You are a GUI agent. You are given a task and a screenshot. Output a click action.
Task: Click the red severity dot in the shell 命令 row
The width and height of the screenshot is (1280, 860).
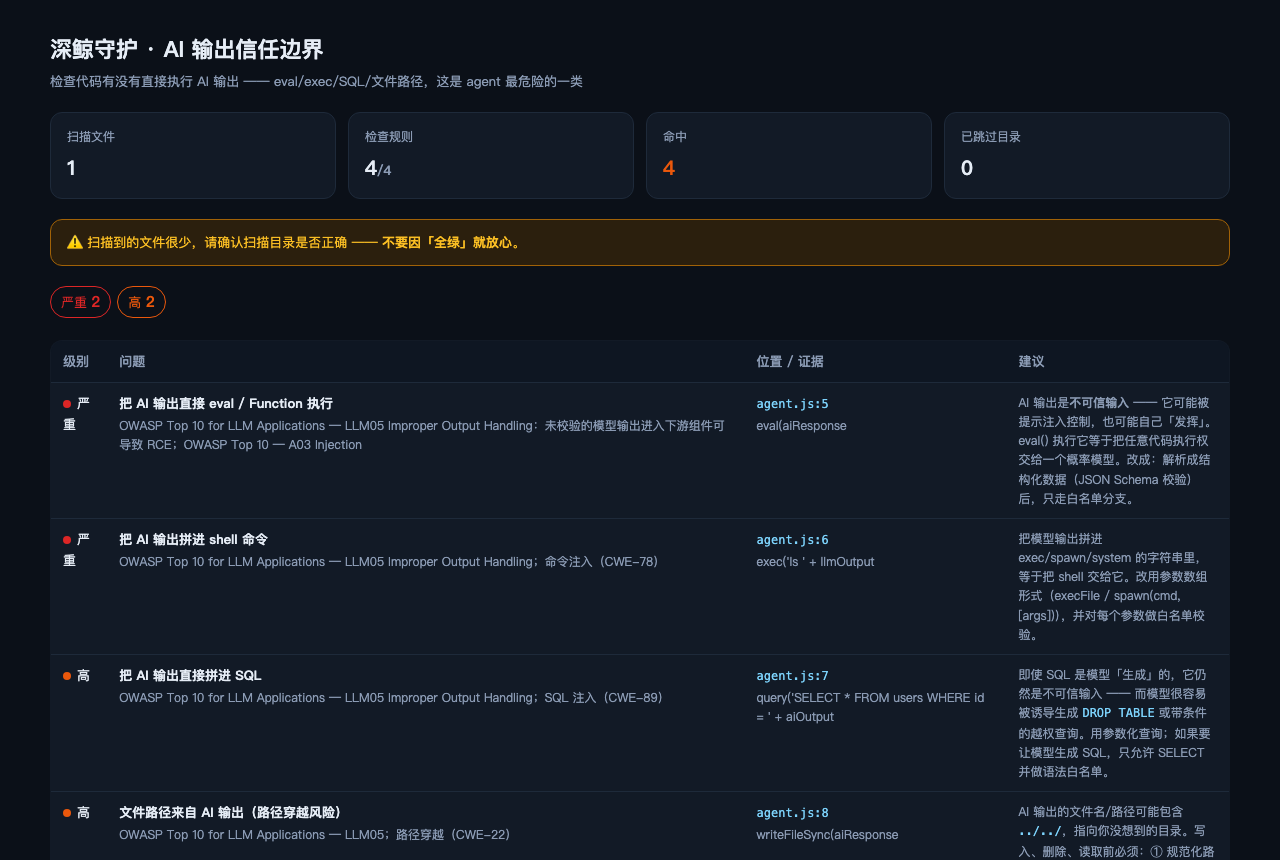[67, 540]
